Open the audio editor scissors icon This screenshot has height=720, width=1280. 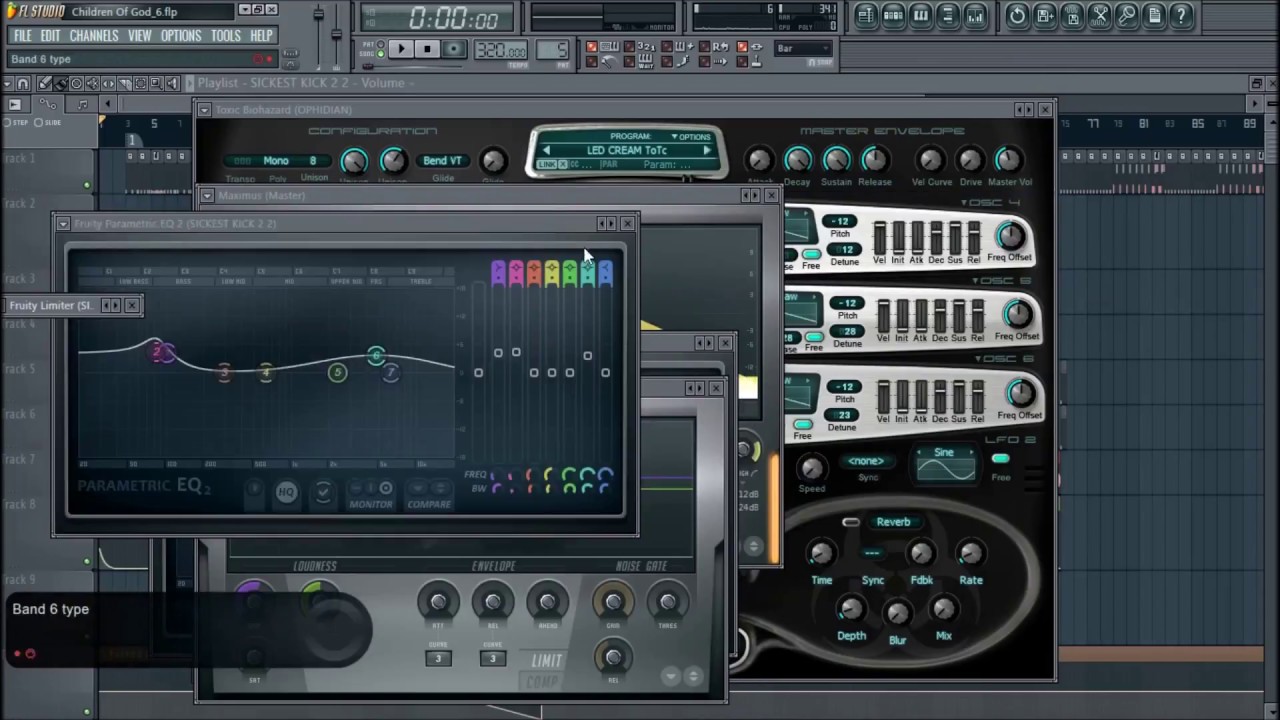[x=1099, y=15]
